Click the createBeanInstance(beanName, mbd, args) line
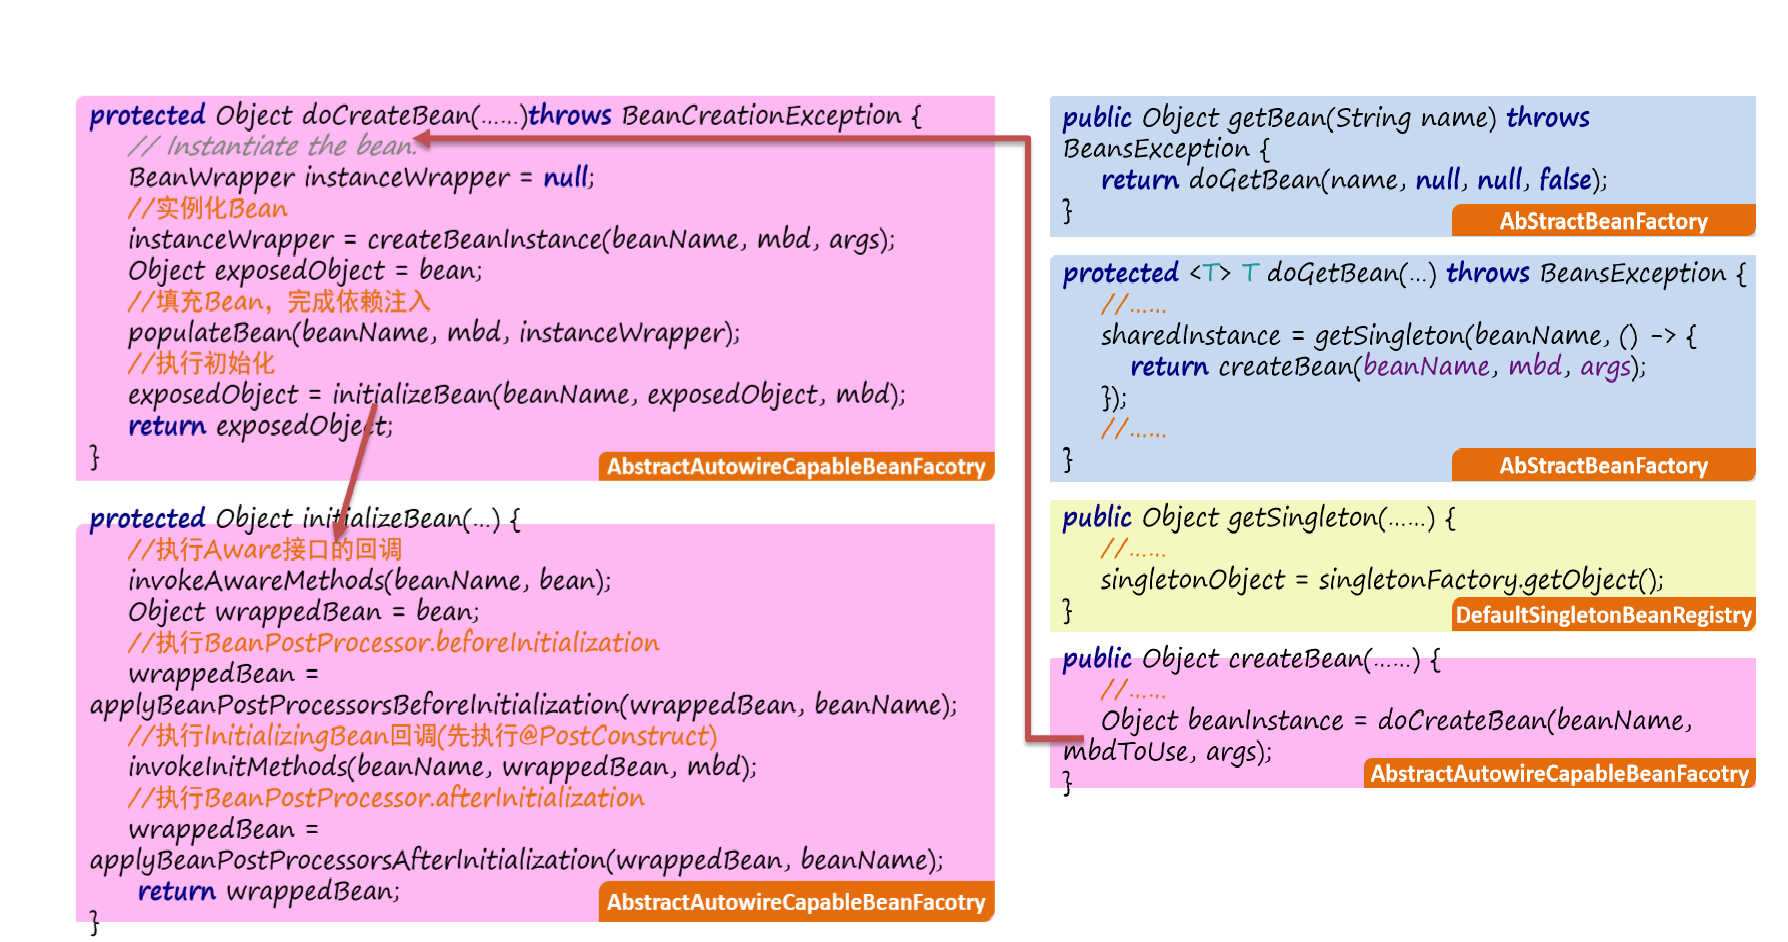Image resolution: width=1788 pixels, height=942 pixels. pos(511,239)
